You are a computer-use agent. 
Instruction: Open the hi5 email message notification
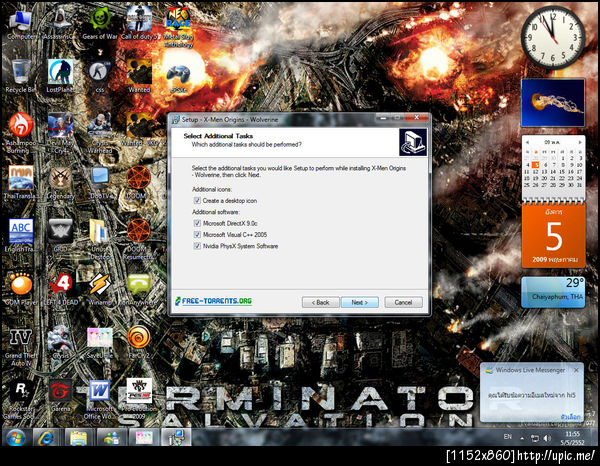[x=532, y=394]
